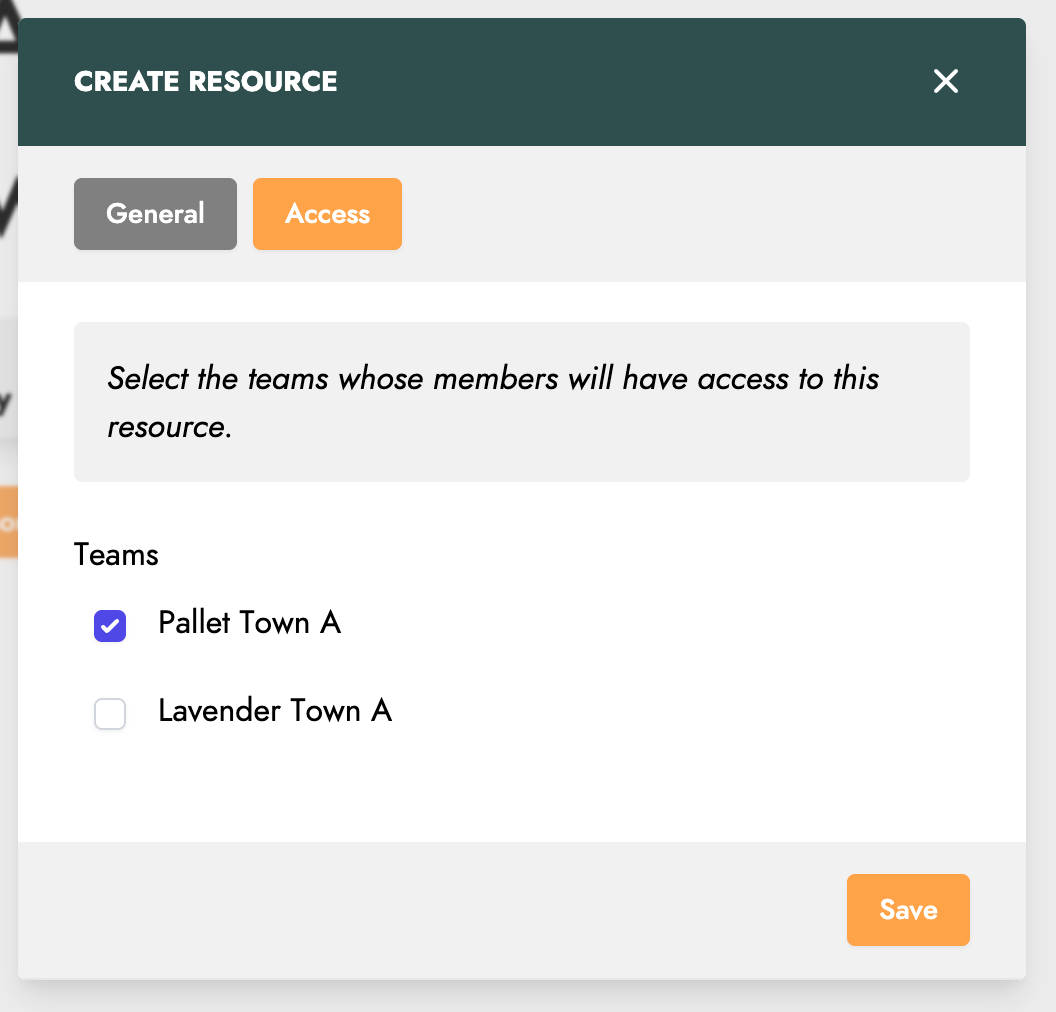
Task: Click the Pallet Town A team label
Action: pos(249,623)
